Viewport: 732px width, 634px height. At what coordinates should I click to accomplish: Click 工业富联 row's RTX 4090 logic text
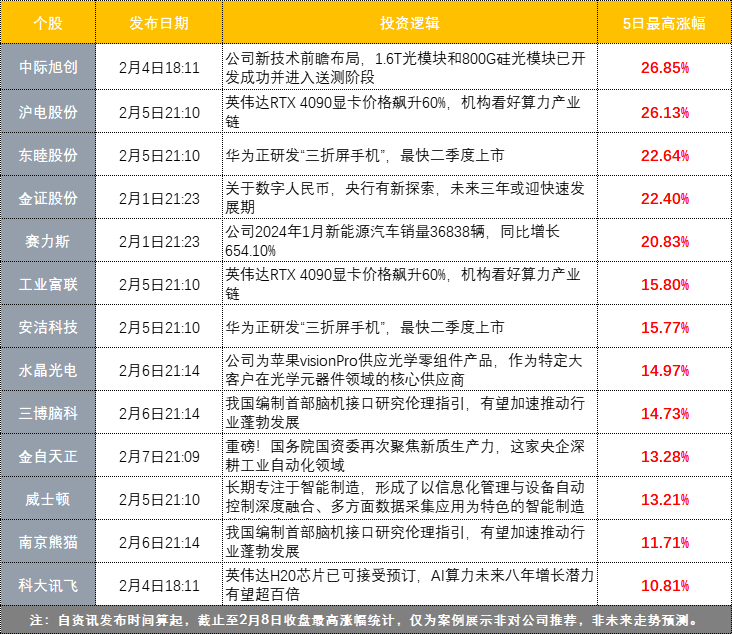[403, 284]
